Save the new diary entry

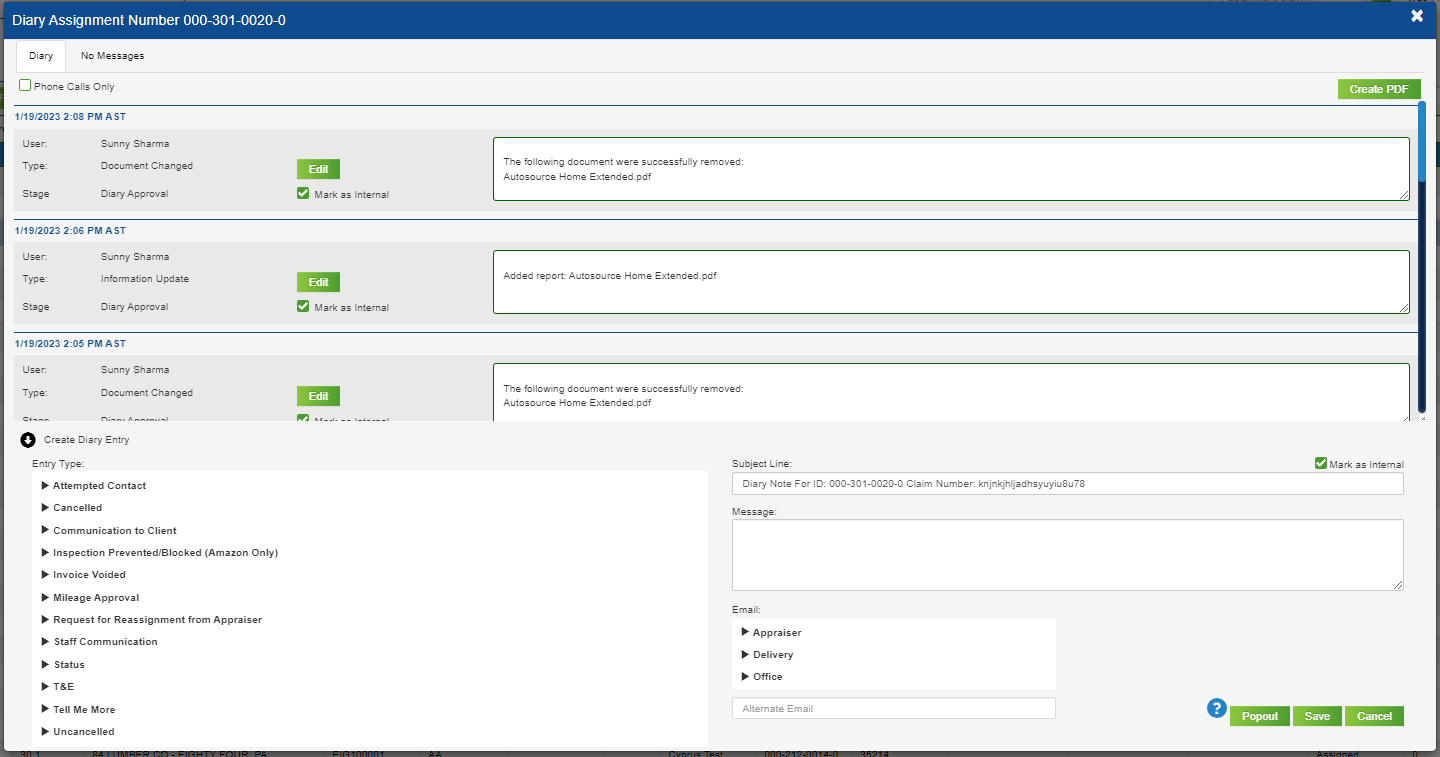pyautogui.click(x=1317, y=715)
